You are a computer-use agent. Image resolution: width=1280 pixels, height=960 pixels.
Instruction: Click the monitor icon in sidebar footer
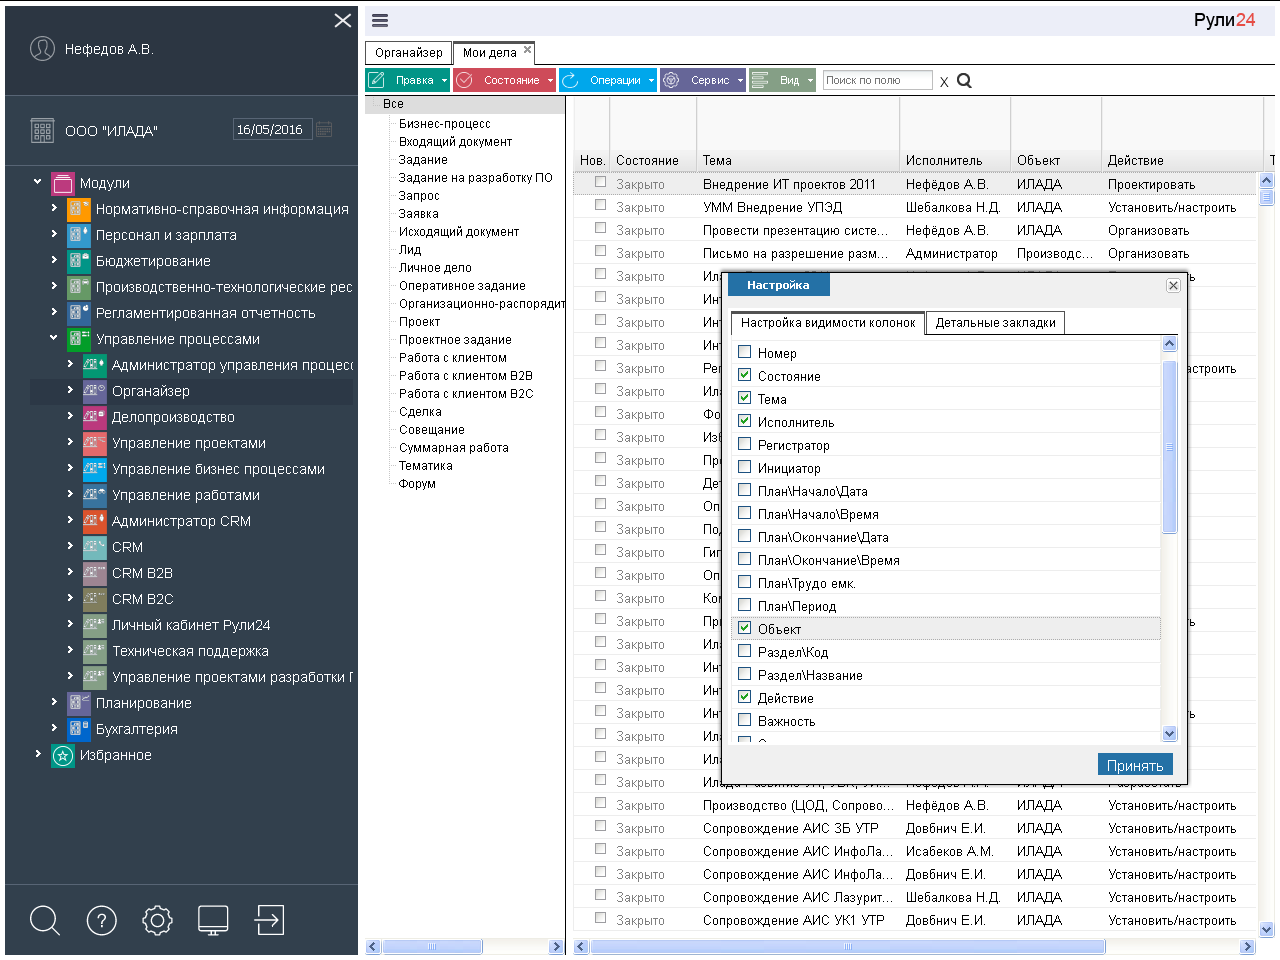click(213, 920)
